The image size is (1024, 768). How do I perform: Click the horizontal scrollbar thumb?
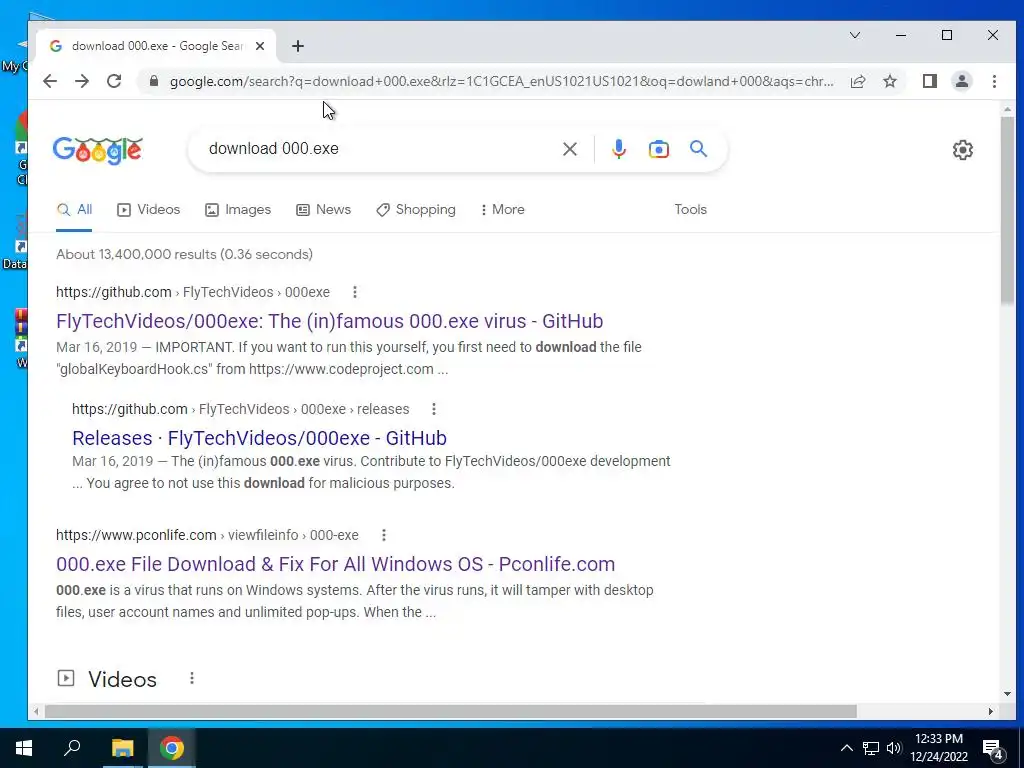click(451, 711)
